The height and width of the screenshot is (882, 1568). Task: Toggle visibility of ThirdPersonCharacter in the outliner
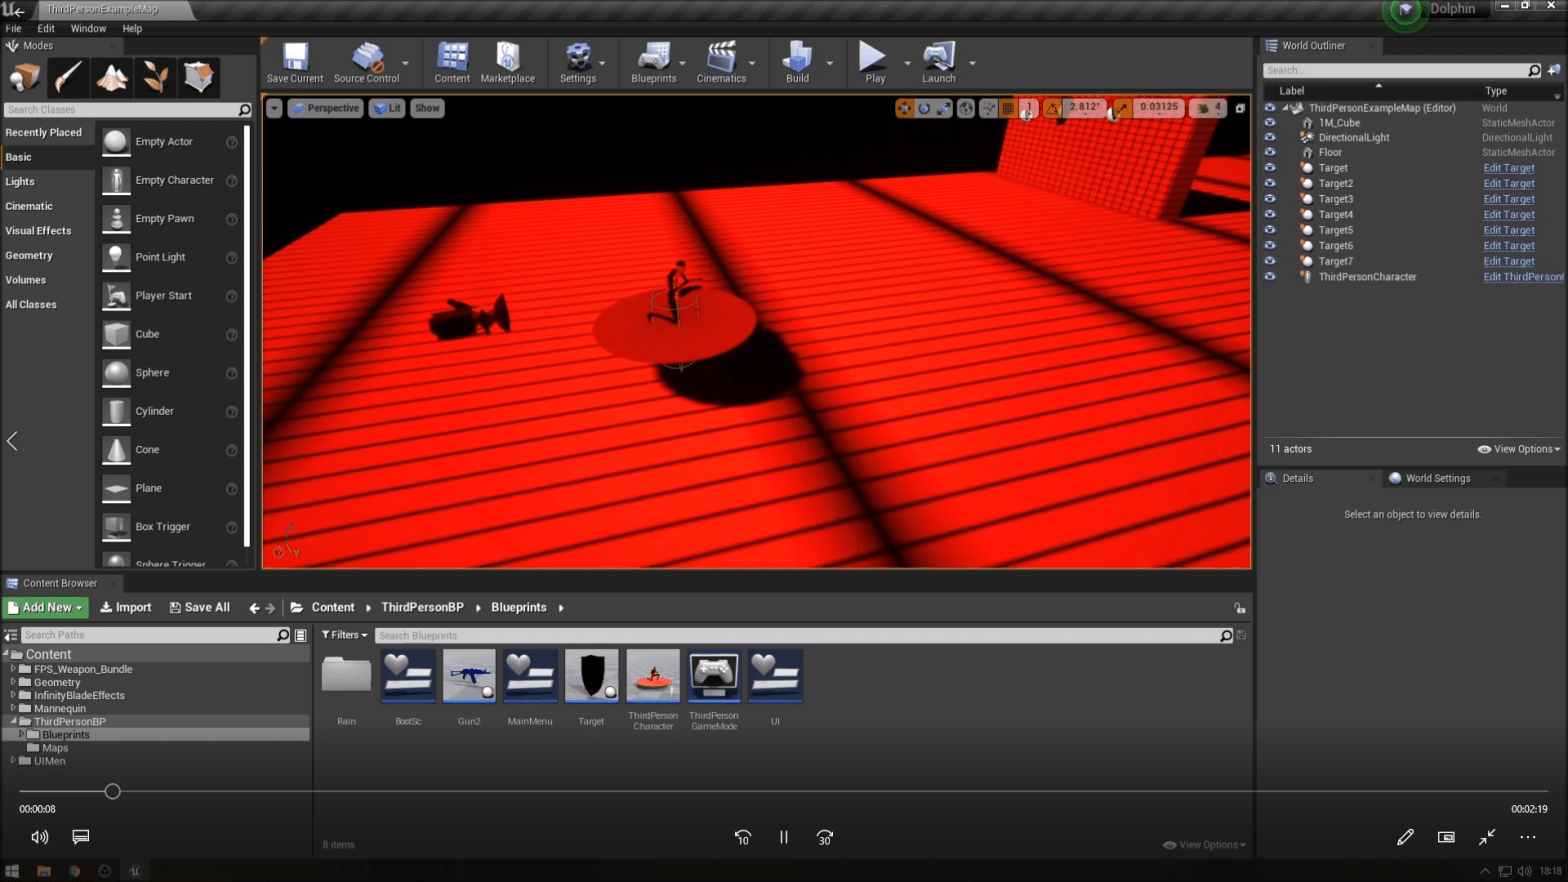click(1270, 277)
